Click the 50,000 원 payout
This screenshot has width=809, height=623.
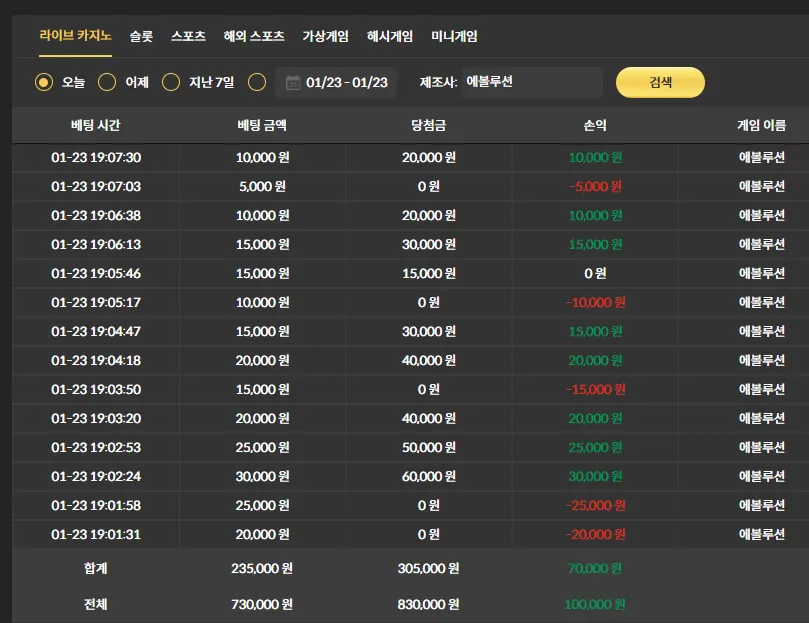[x=429, y=447]
